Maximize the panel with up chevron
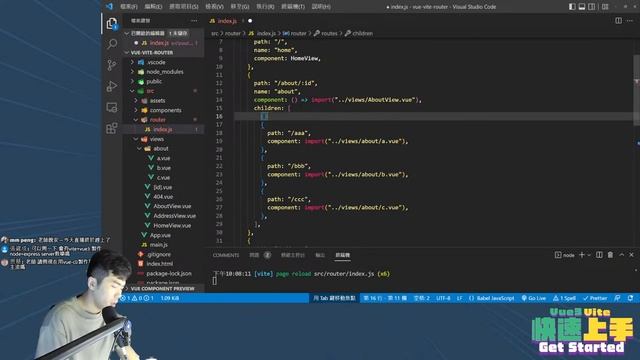This screenshot has width=640, height=360. [622, 255]
